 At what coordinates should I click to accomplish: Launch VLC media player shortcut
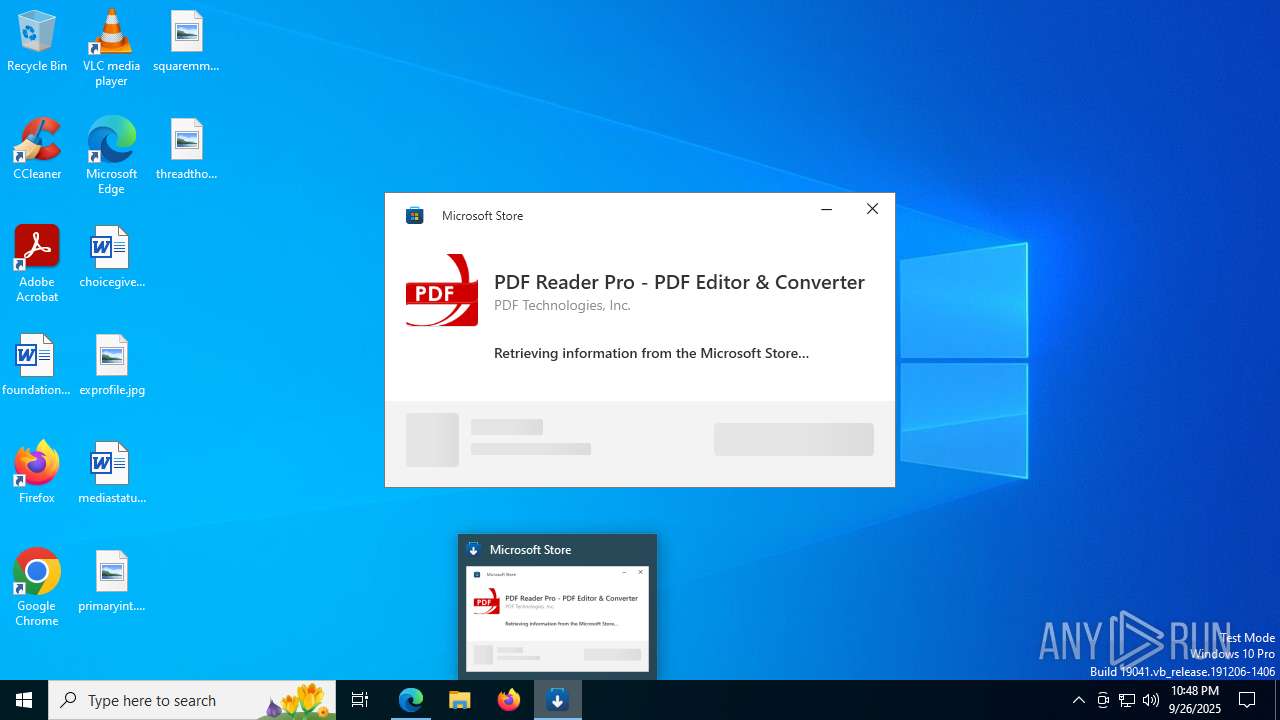point(111,48)
